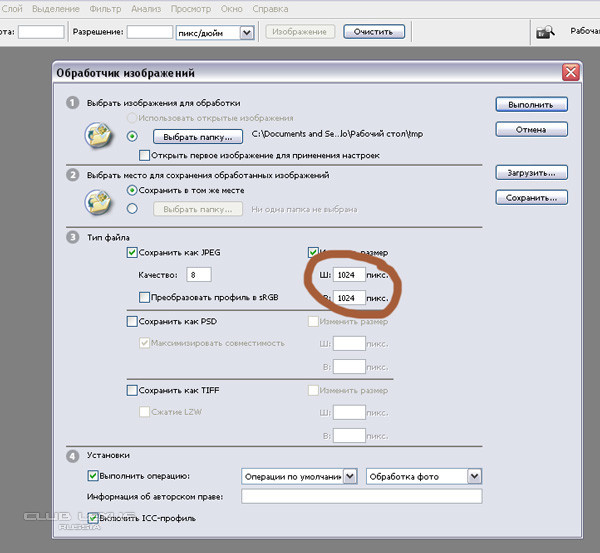The height and width of the screenshot is (553, 600).
Task: Enable the 'Сохранить как PSD' checkbox
Action: click(132, 321)
